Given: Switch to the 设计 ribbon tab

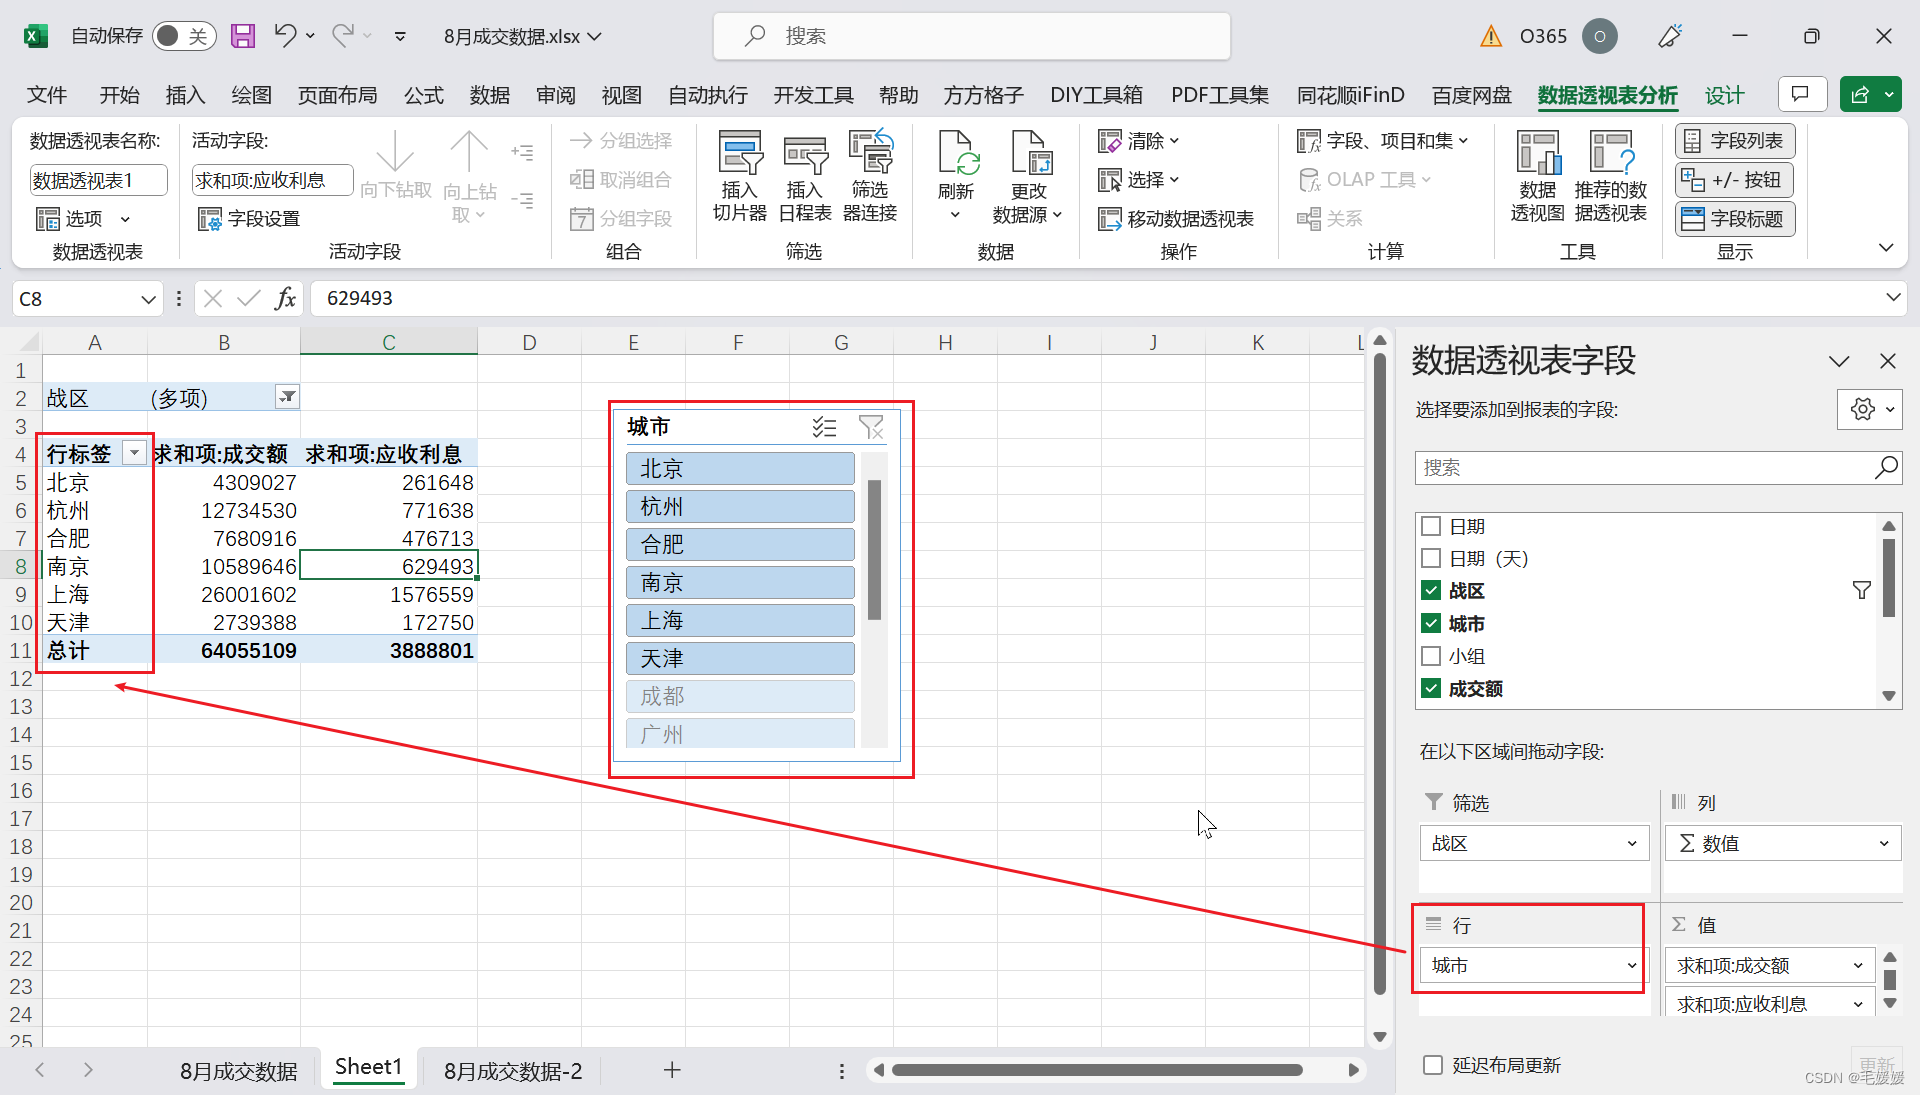Looking at the screenshot, I should coord(1724,95).
